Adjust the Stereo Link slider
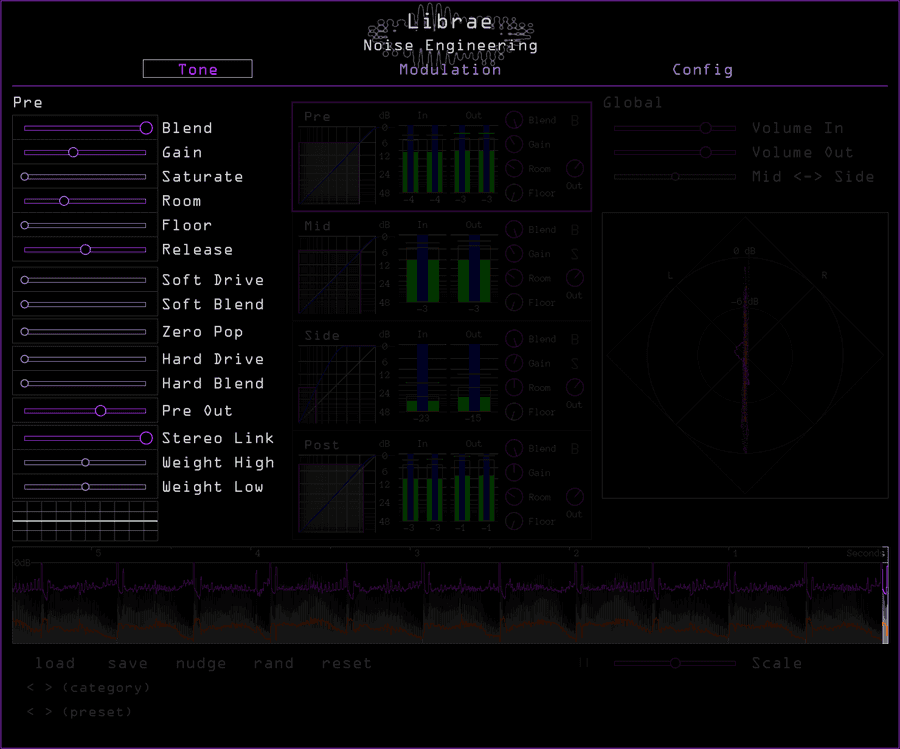Image resolution: width=900 pixels, height=749 pixels. click(85, 438)
